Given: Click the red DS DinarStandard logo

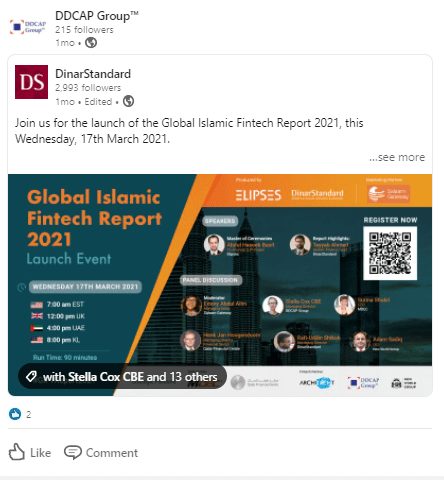Looking at the screenshot, I should [x=31, y=82].
